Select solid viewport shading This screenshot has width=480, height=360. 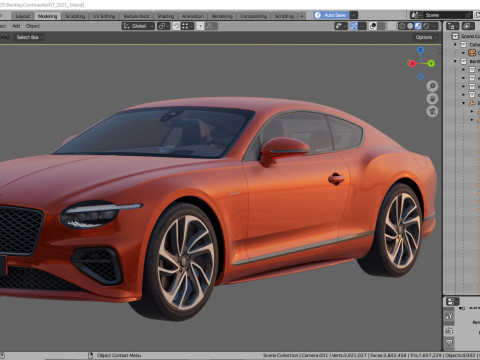(x=410, y=26)
